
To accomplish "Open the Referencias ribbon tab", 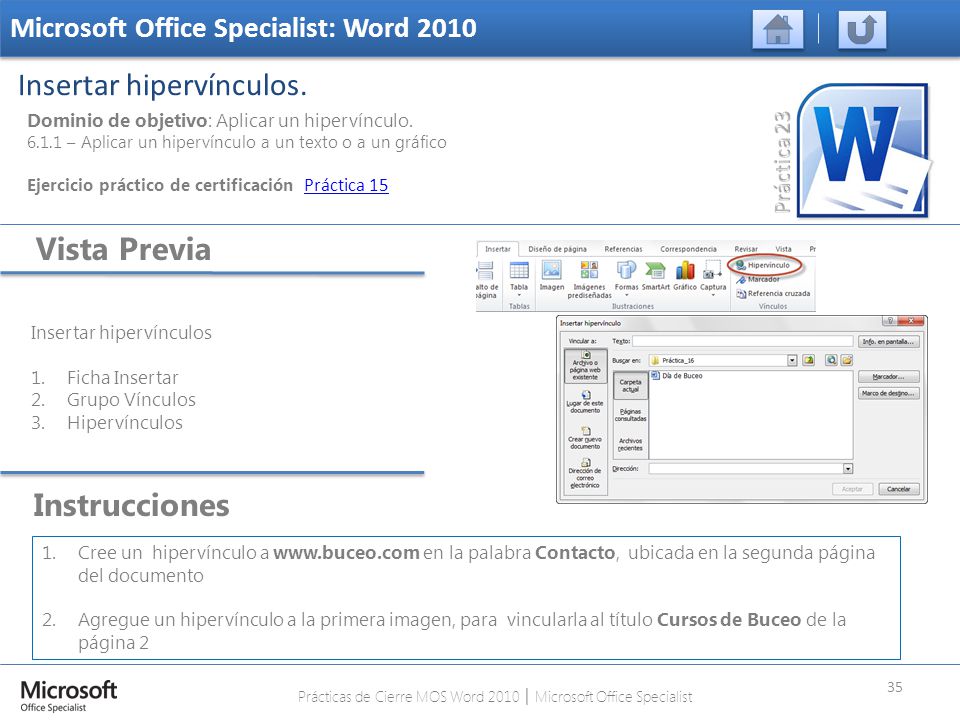I will (623, 249).
